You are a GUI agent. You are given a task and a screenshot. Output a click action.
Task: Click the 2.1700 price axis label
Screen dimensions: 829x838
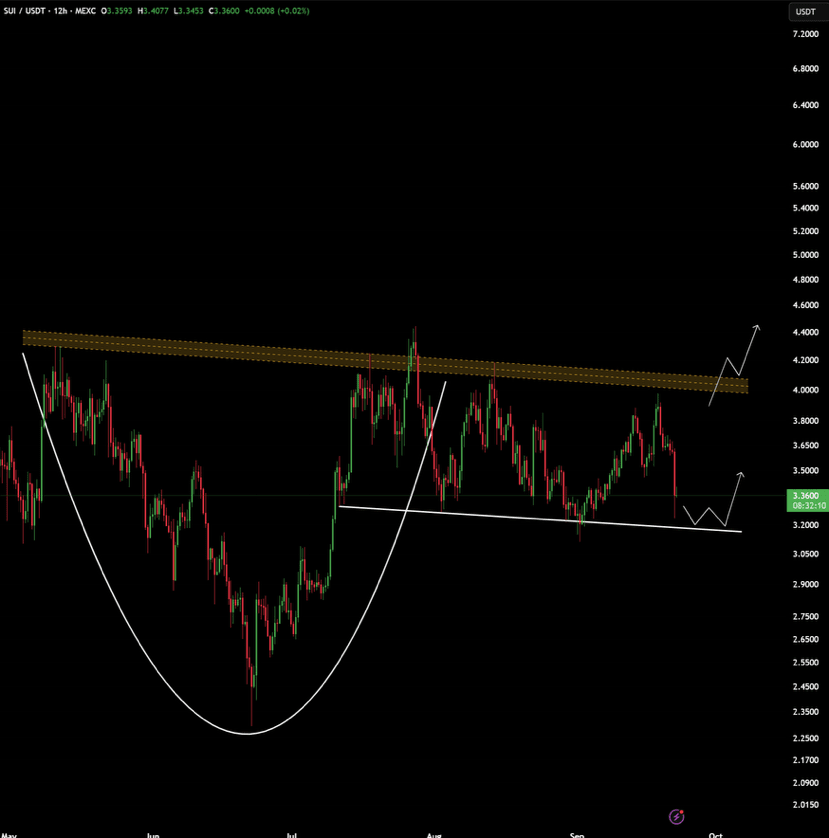click(x=805, y=760)
